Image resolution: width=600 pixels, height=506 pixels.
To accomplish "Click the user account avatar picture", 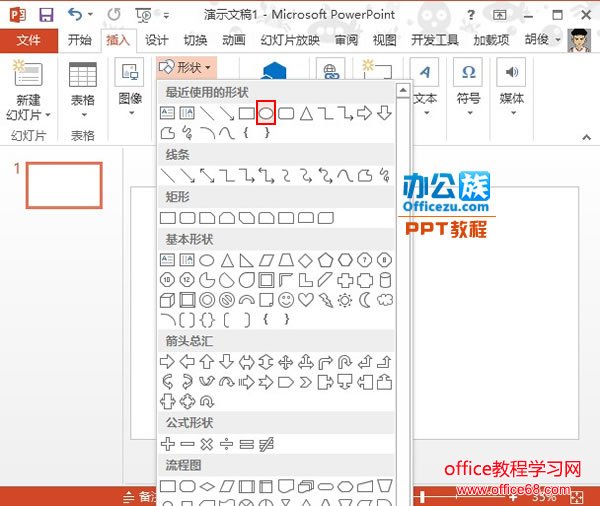I will (579, 40).
